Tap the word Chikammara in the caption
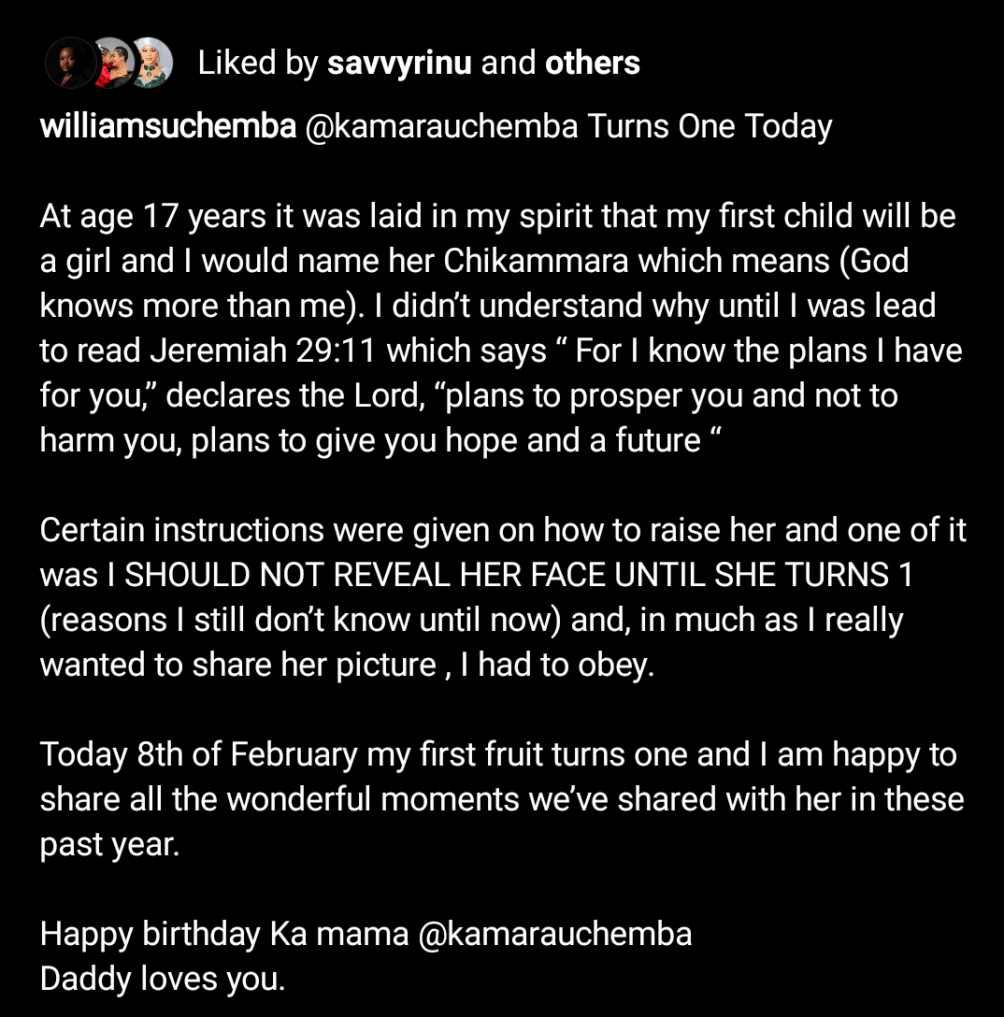This screenshot has height=1017, width=1004. tap(536, 261)
